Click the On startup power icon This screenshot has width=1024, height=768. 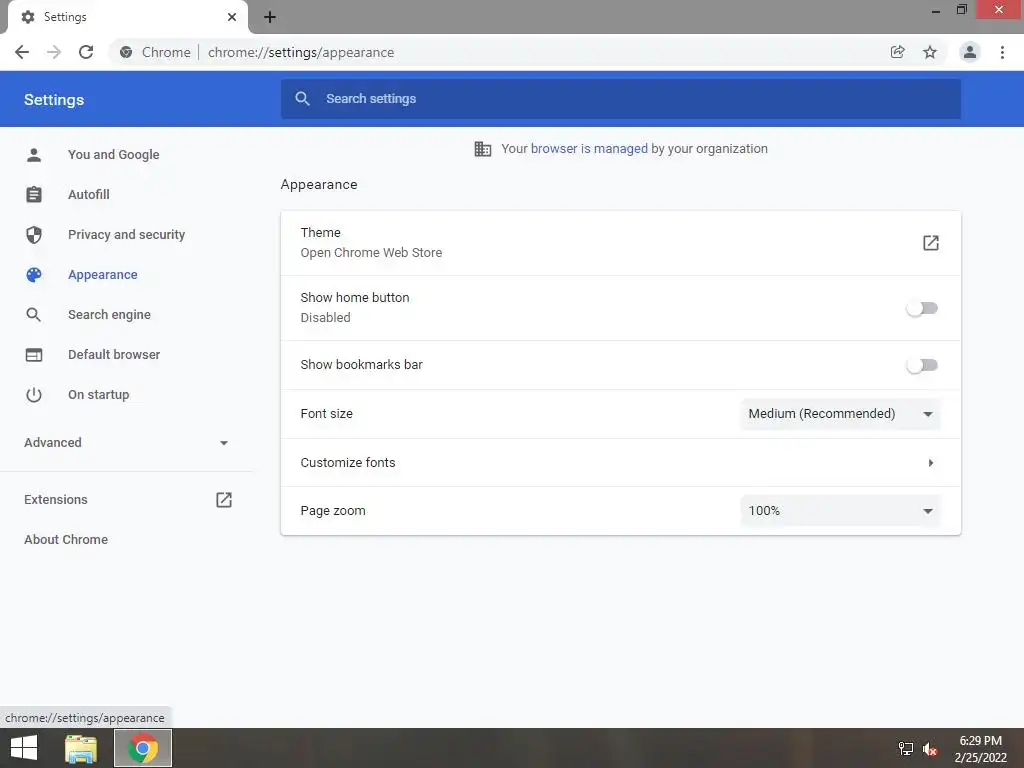[34, 394]
